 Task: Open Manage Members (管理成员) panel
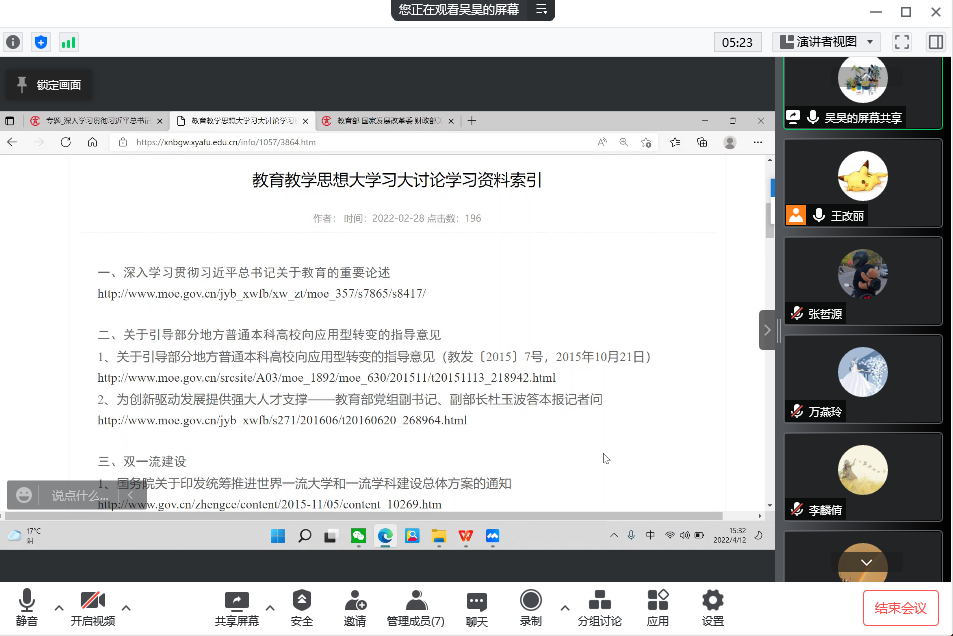[415, 607]
